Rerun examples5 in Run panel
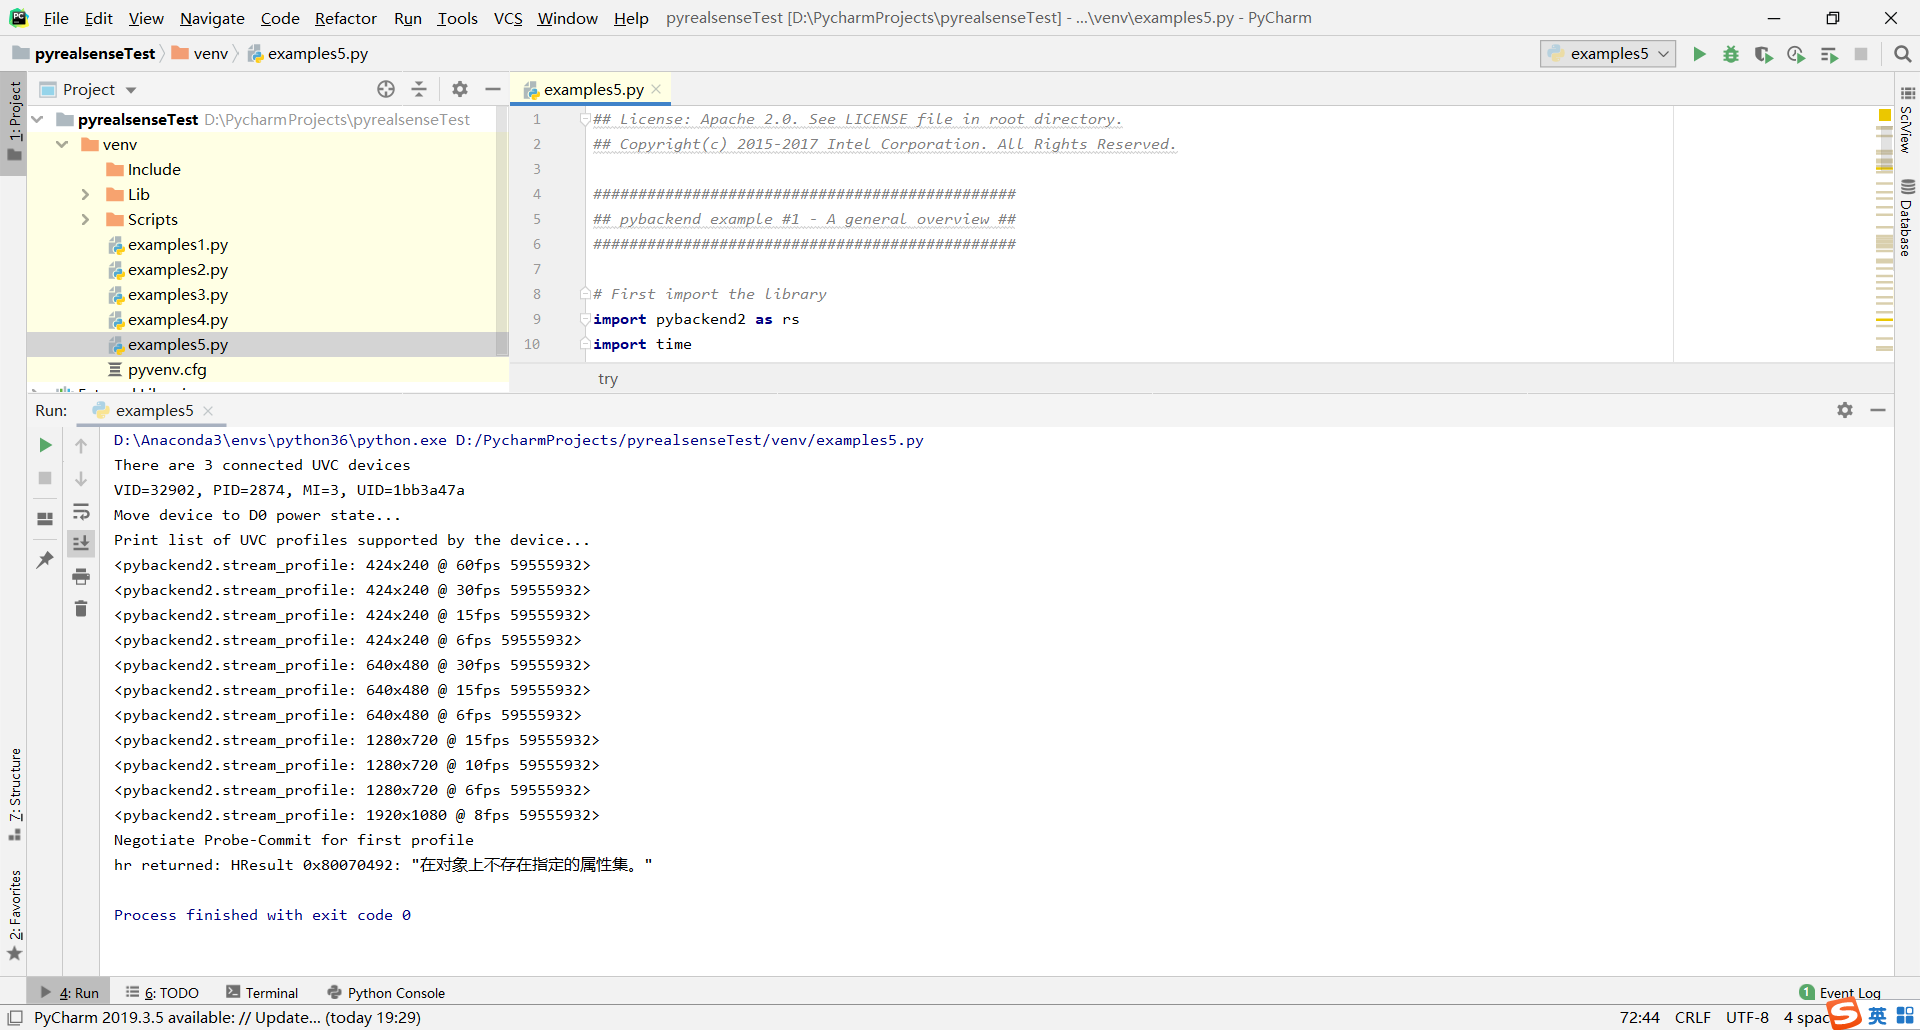1920x1030 pixels. [45, 445]
